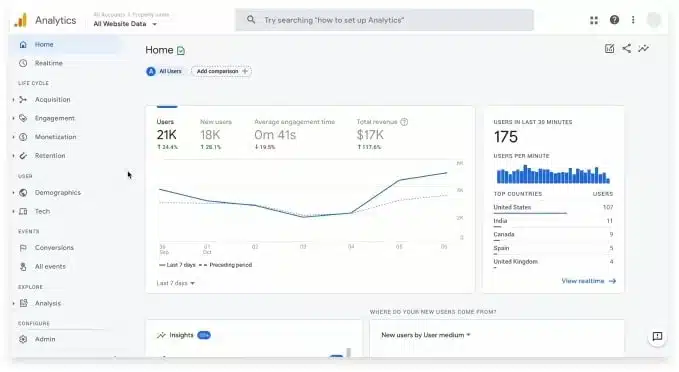Click the Total revenue info icon
The height and width of the screenshot is (372, 679).
pos(404,122)
